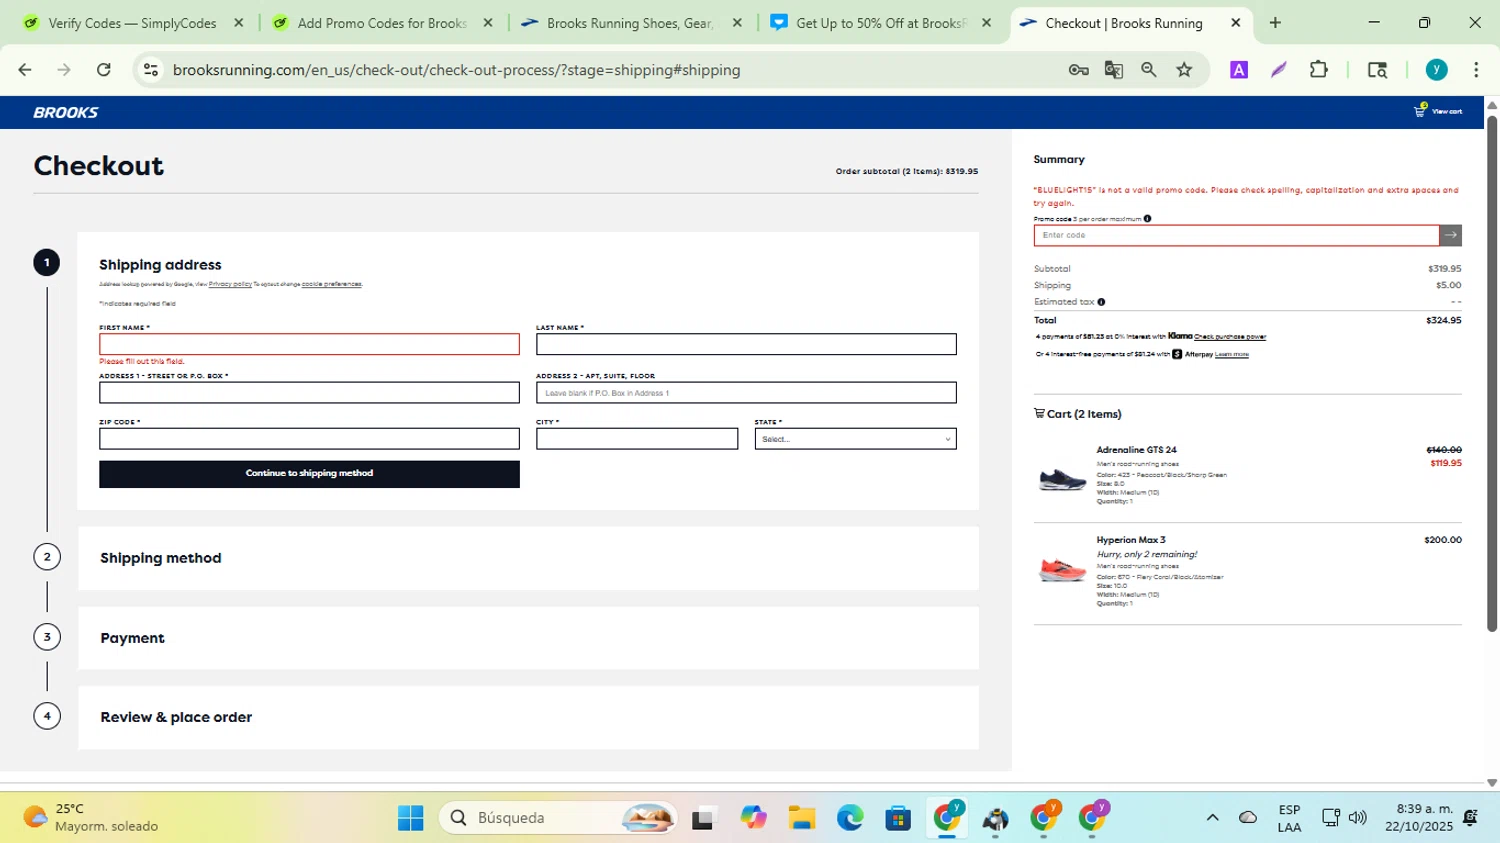Click promo code info icon
This screenshot has height=843, width=1500.
[1147, 218]
